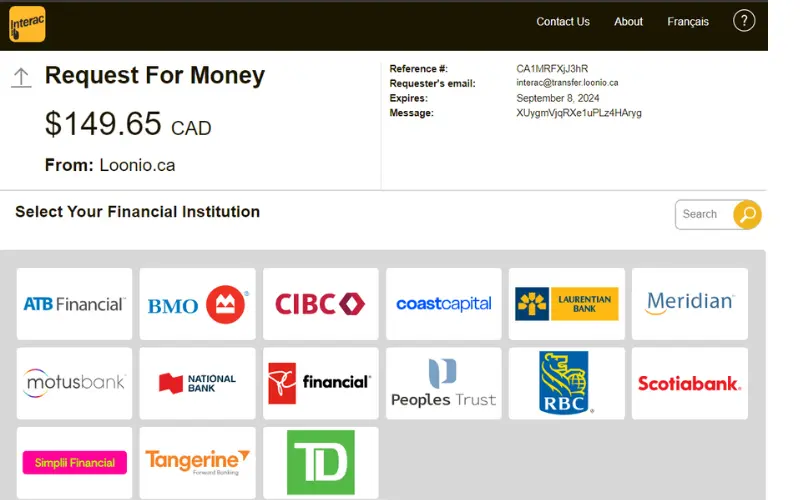Focus the Search institution input field

[x=705, y=214]
